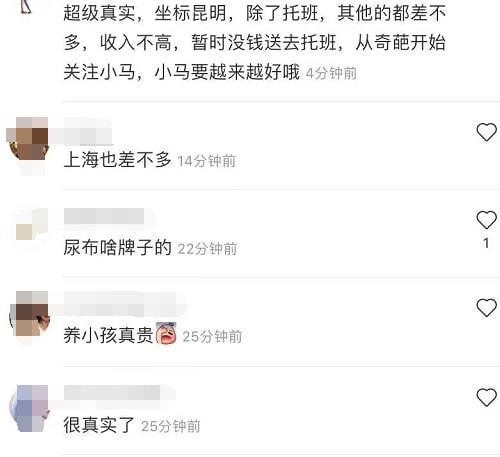The height and width of the screenshot is (457, 500).
Task: Like the 上海也差不多 comment
Action: pos(486,132)
